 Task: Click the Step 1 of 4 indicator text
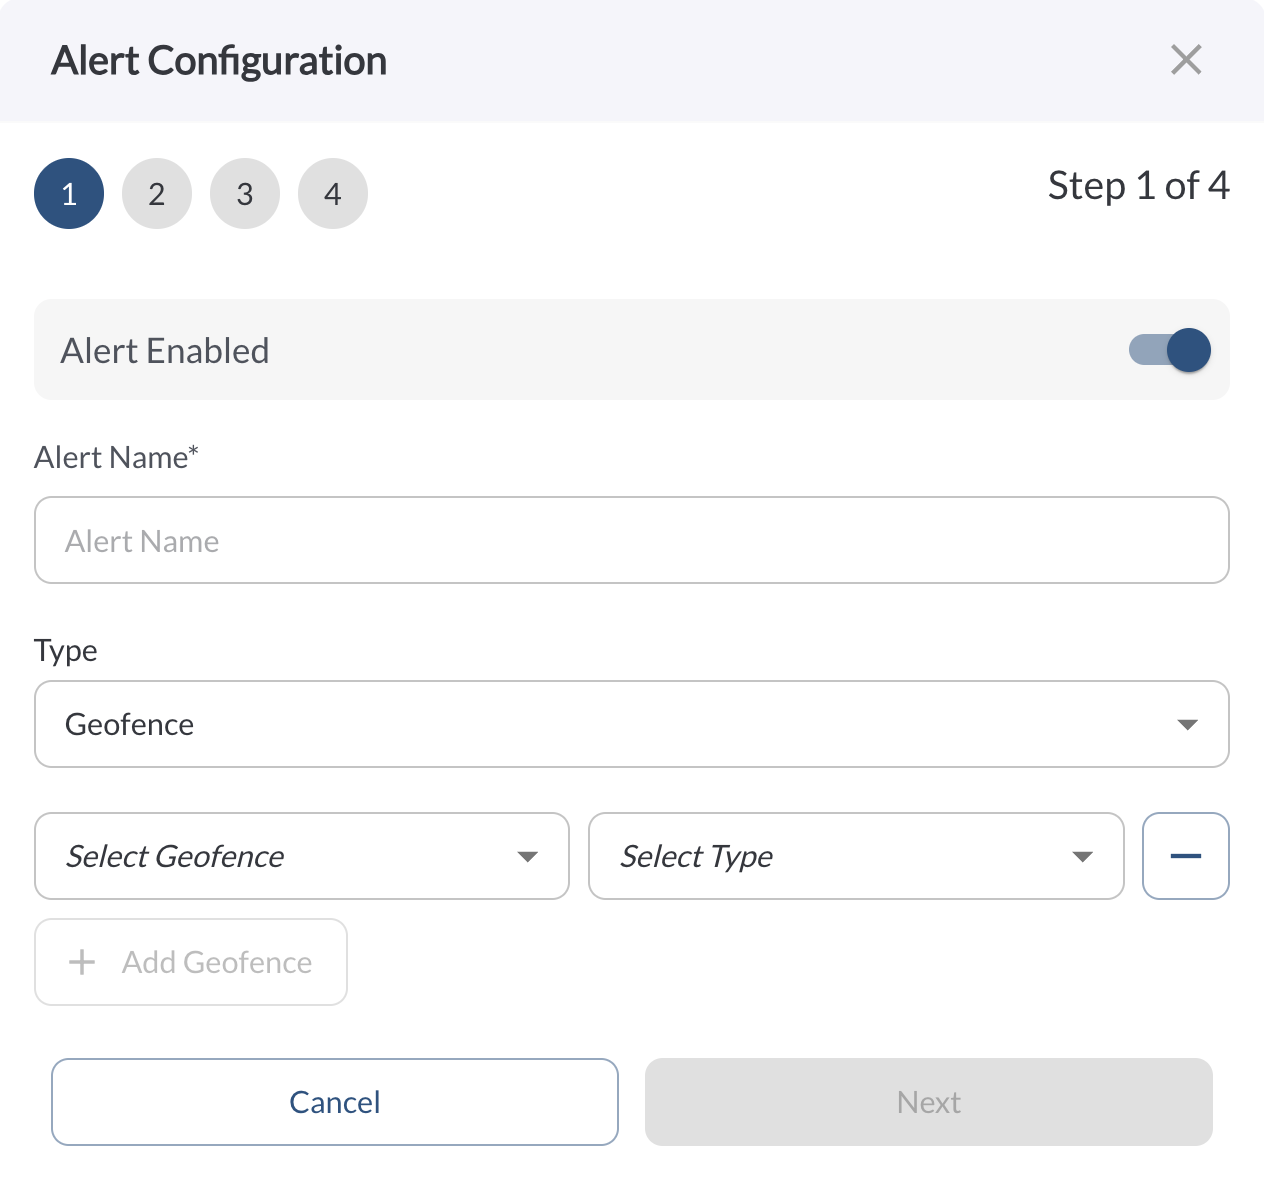point(1138,186)
